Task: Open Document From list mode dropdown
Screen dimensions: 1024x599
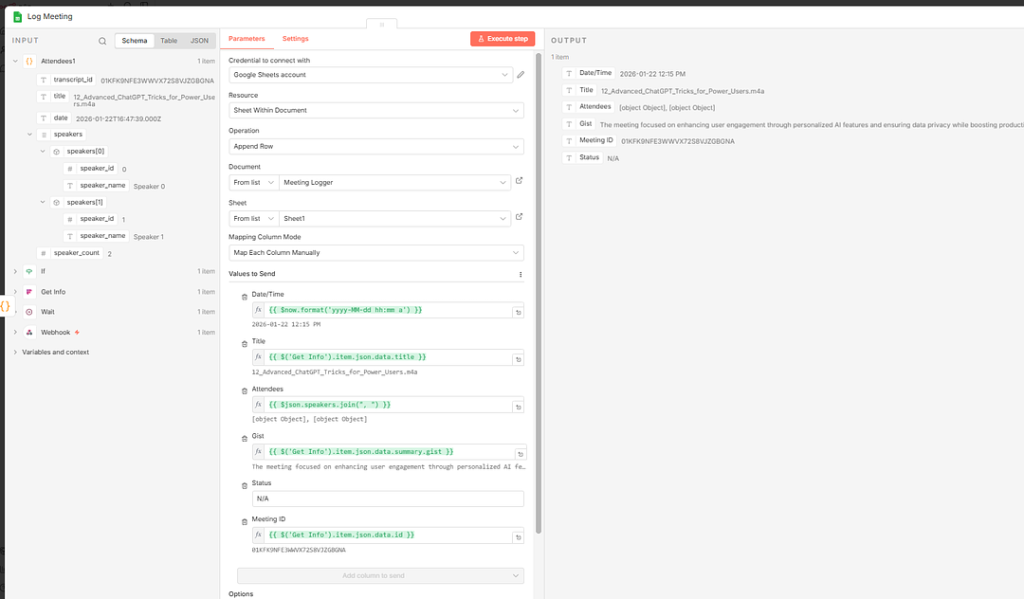Action: pos(253,182)
